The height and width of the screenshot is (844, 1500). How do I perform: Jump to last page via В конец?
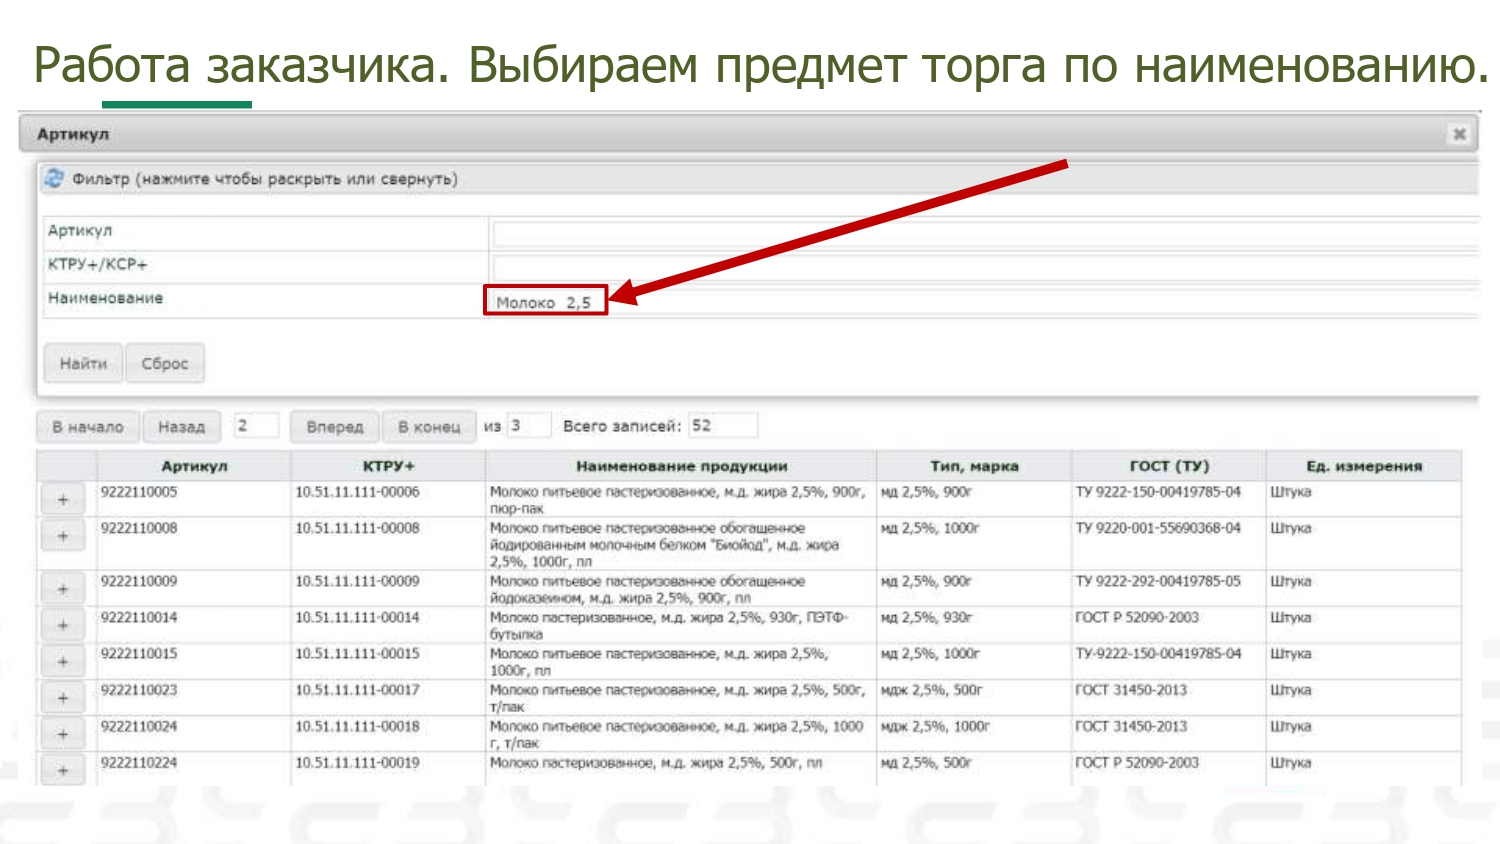coord(429,427)
